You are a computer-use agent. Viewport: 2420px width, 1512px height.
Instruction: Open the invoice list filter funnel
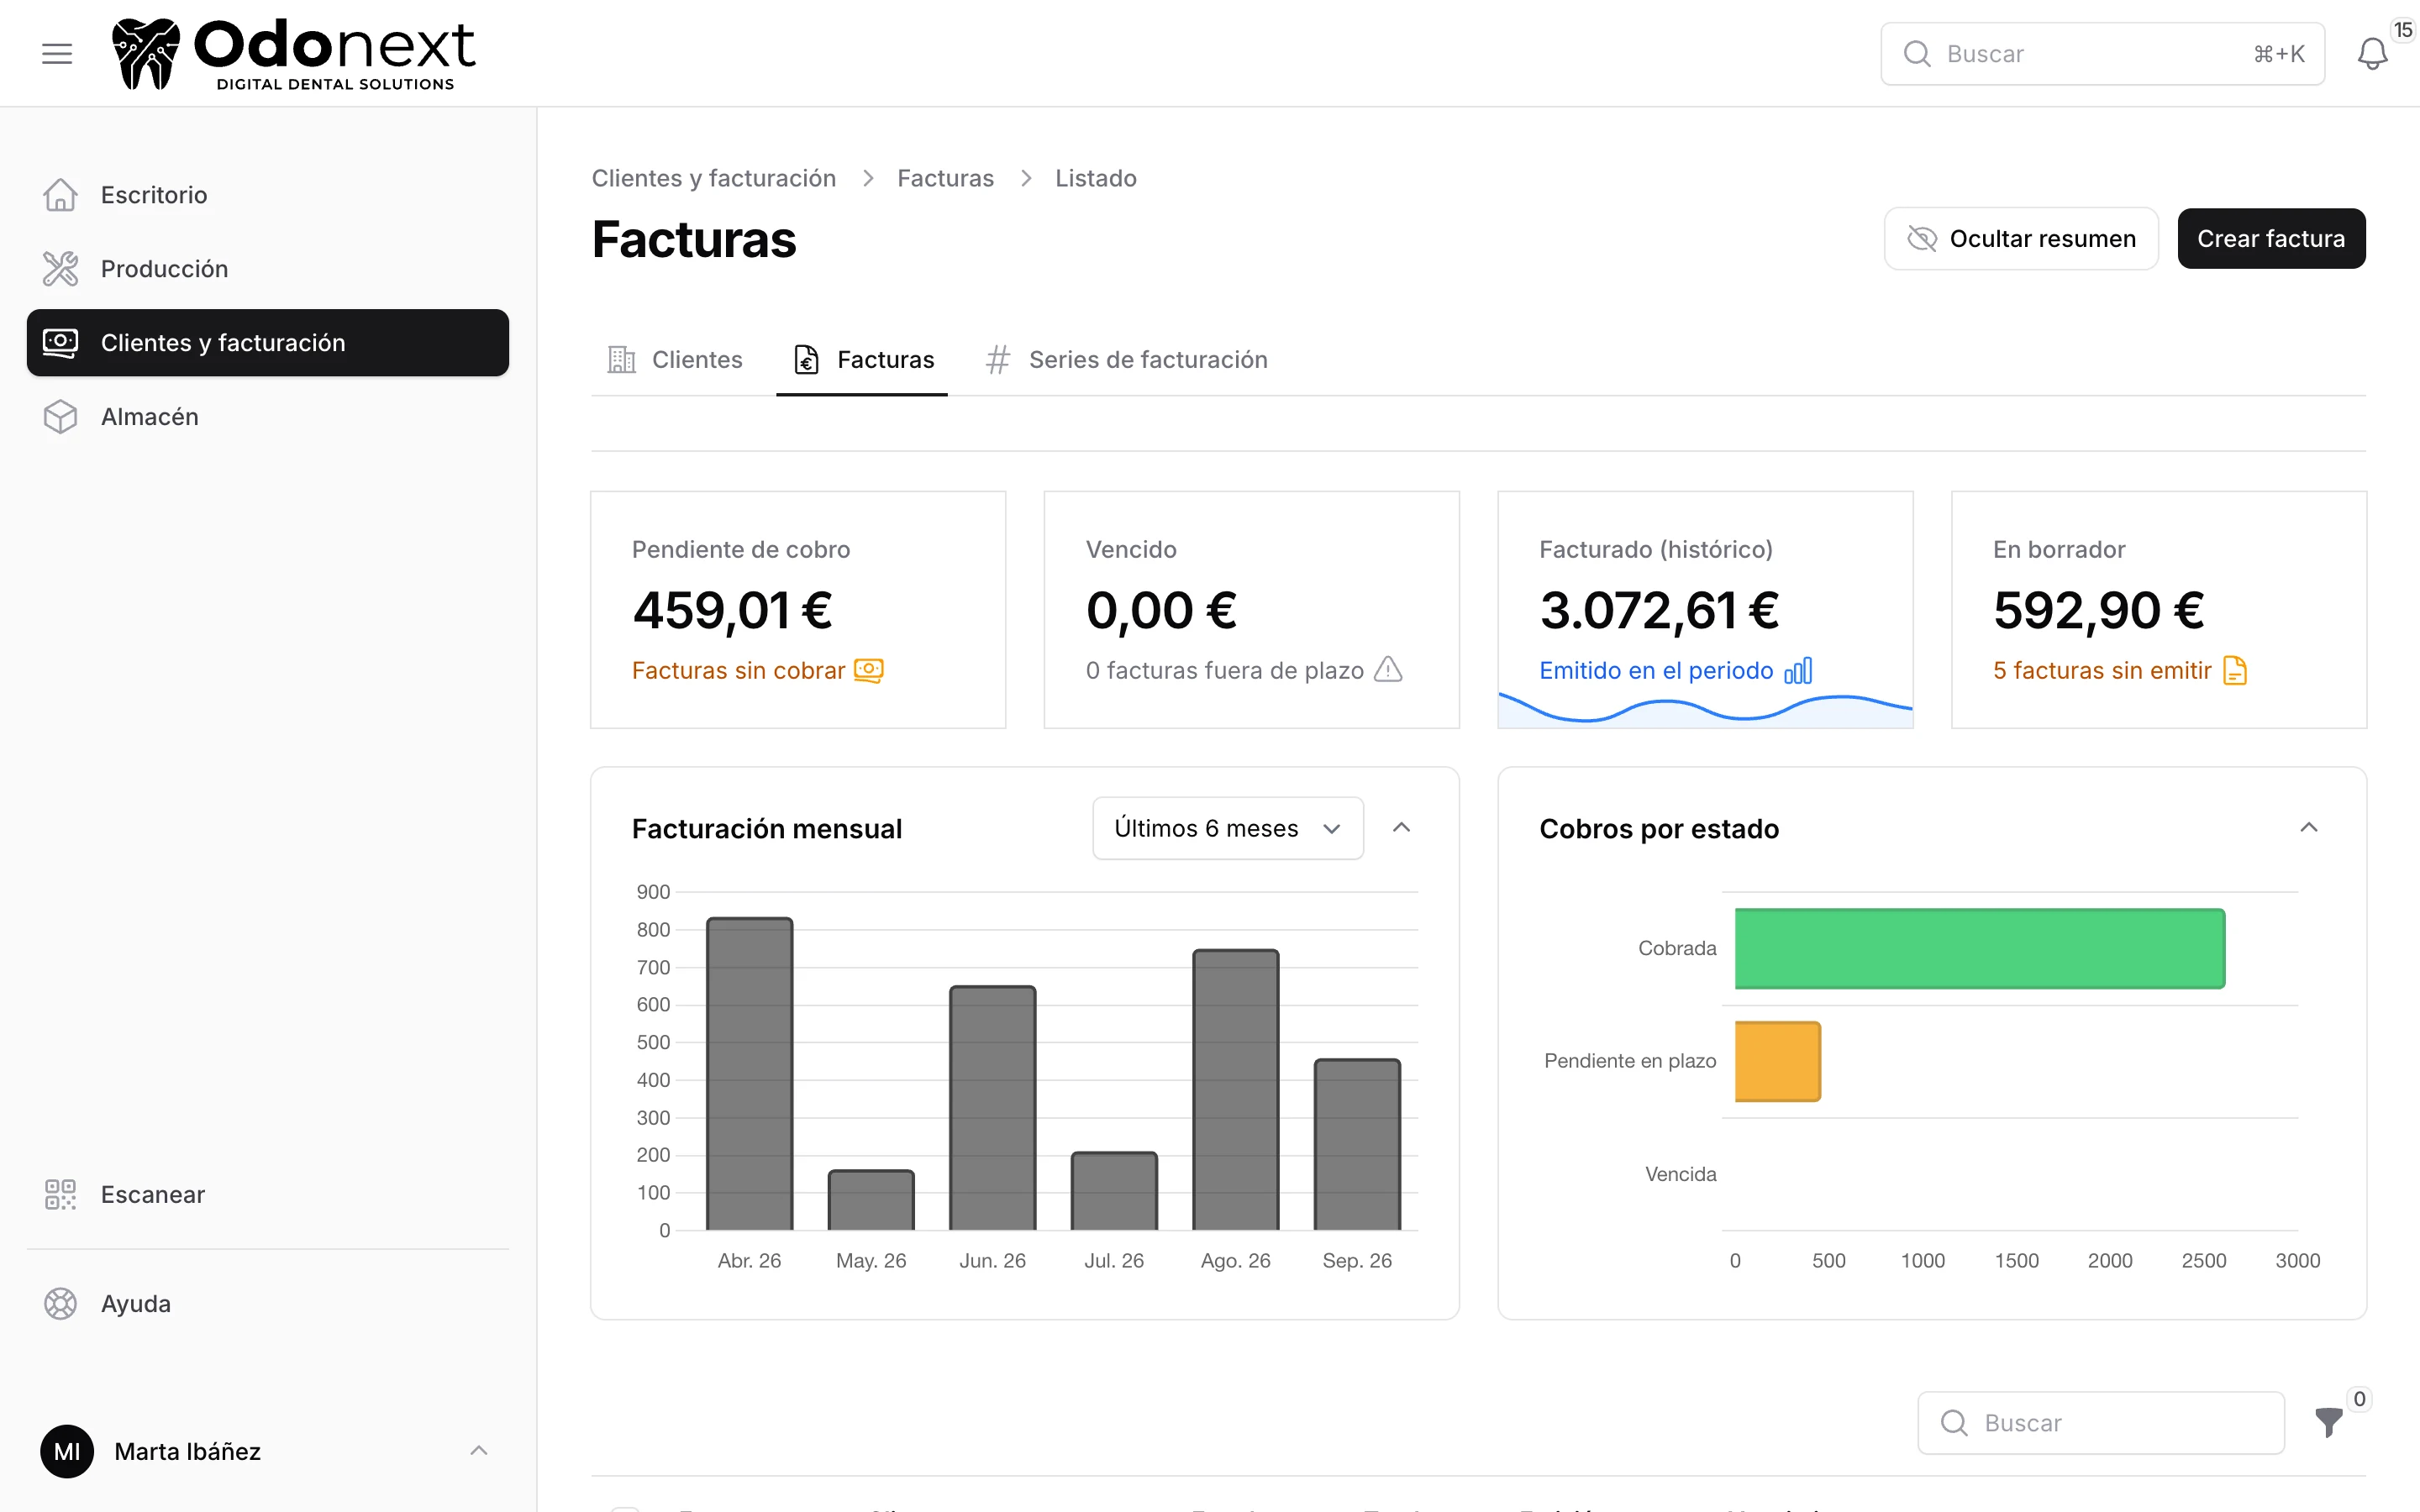[x=2329, y=1421]
